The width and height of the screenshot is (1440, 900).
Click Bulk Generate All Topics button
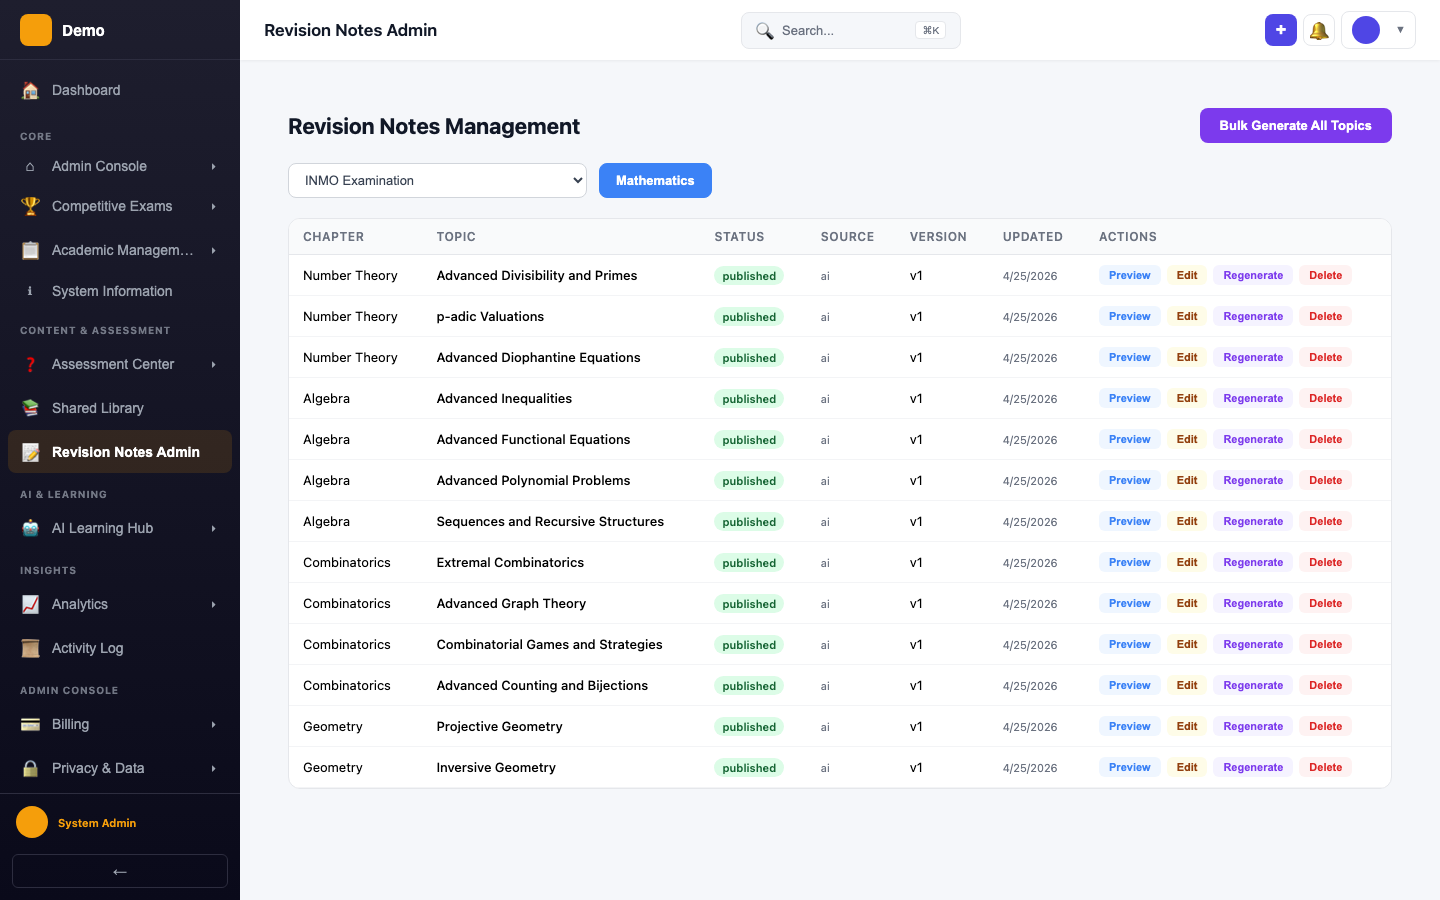tap(1295, 125)
